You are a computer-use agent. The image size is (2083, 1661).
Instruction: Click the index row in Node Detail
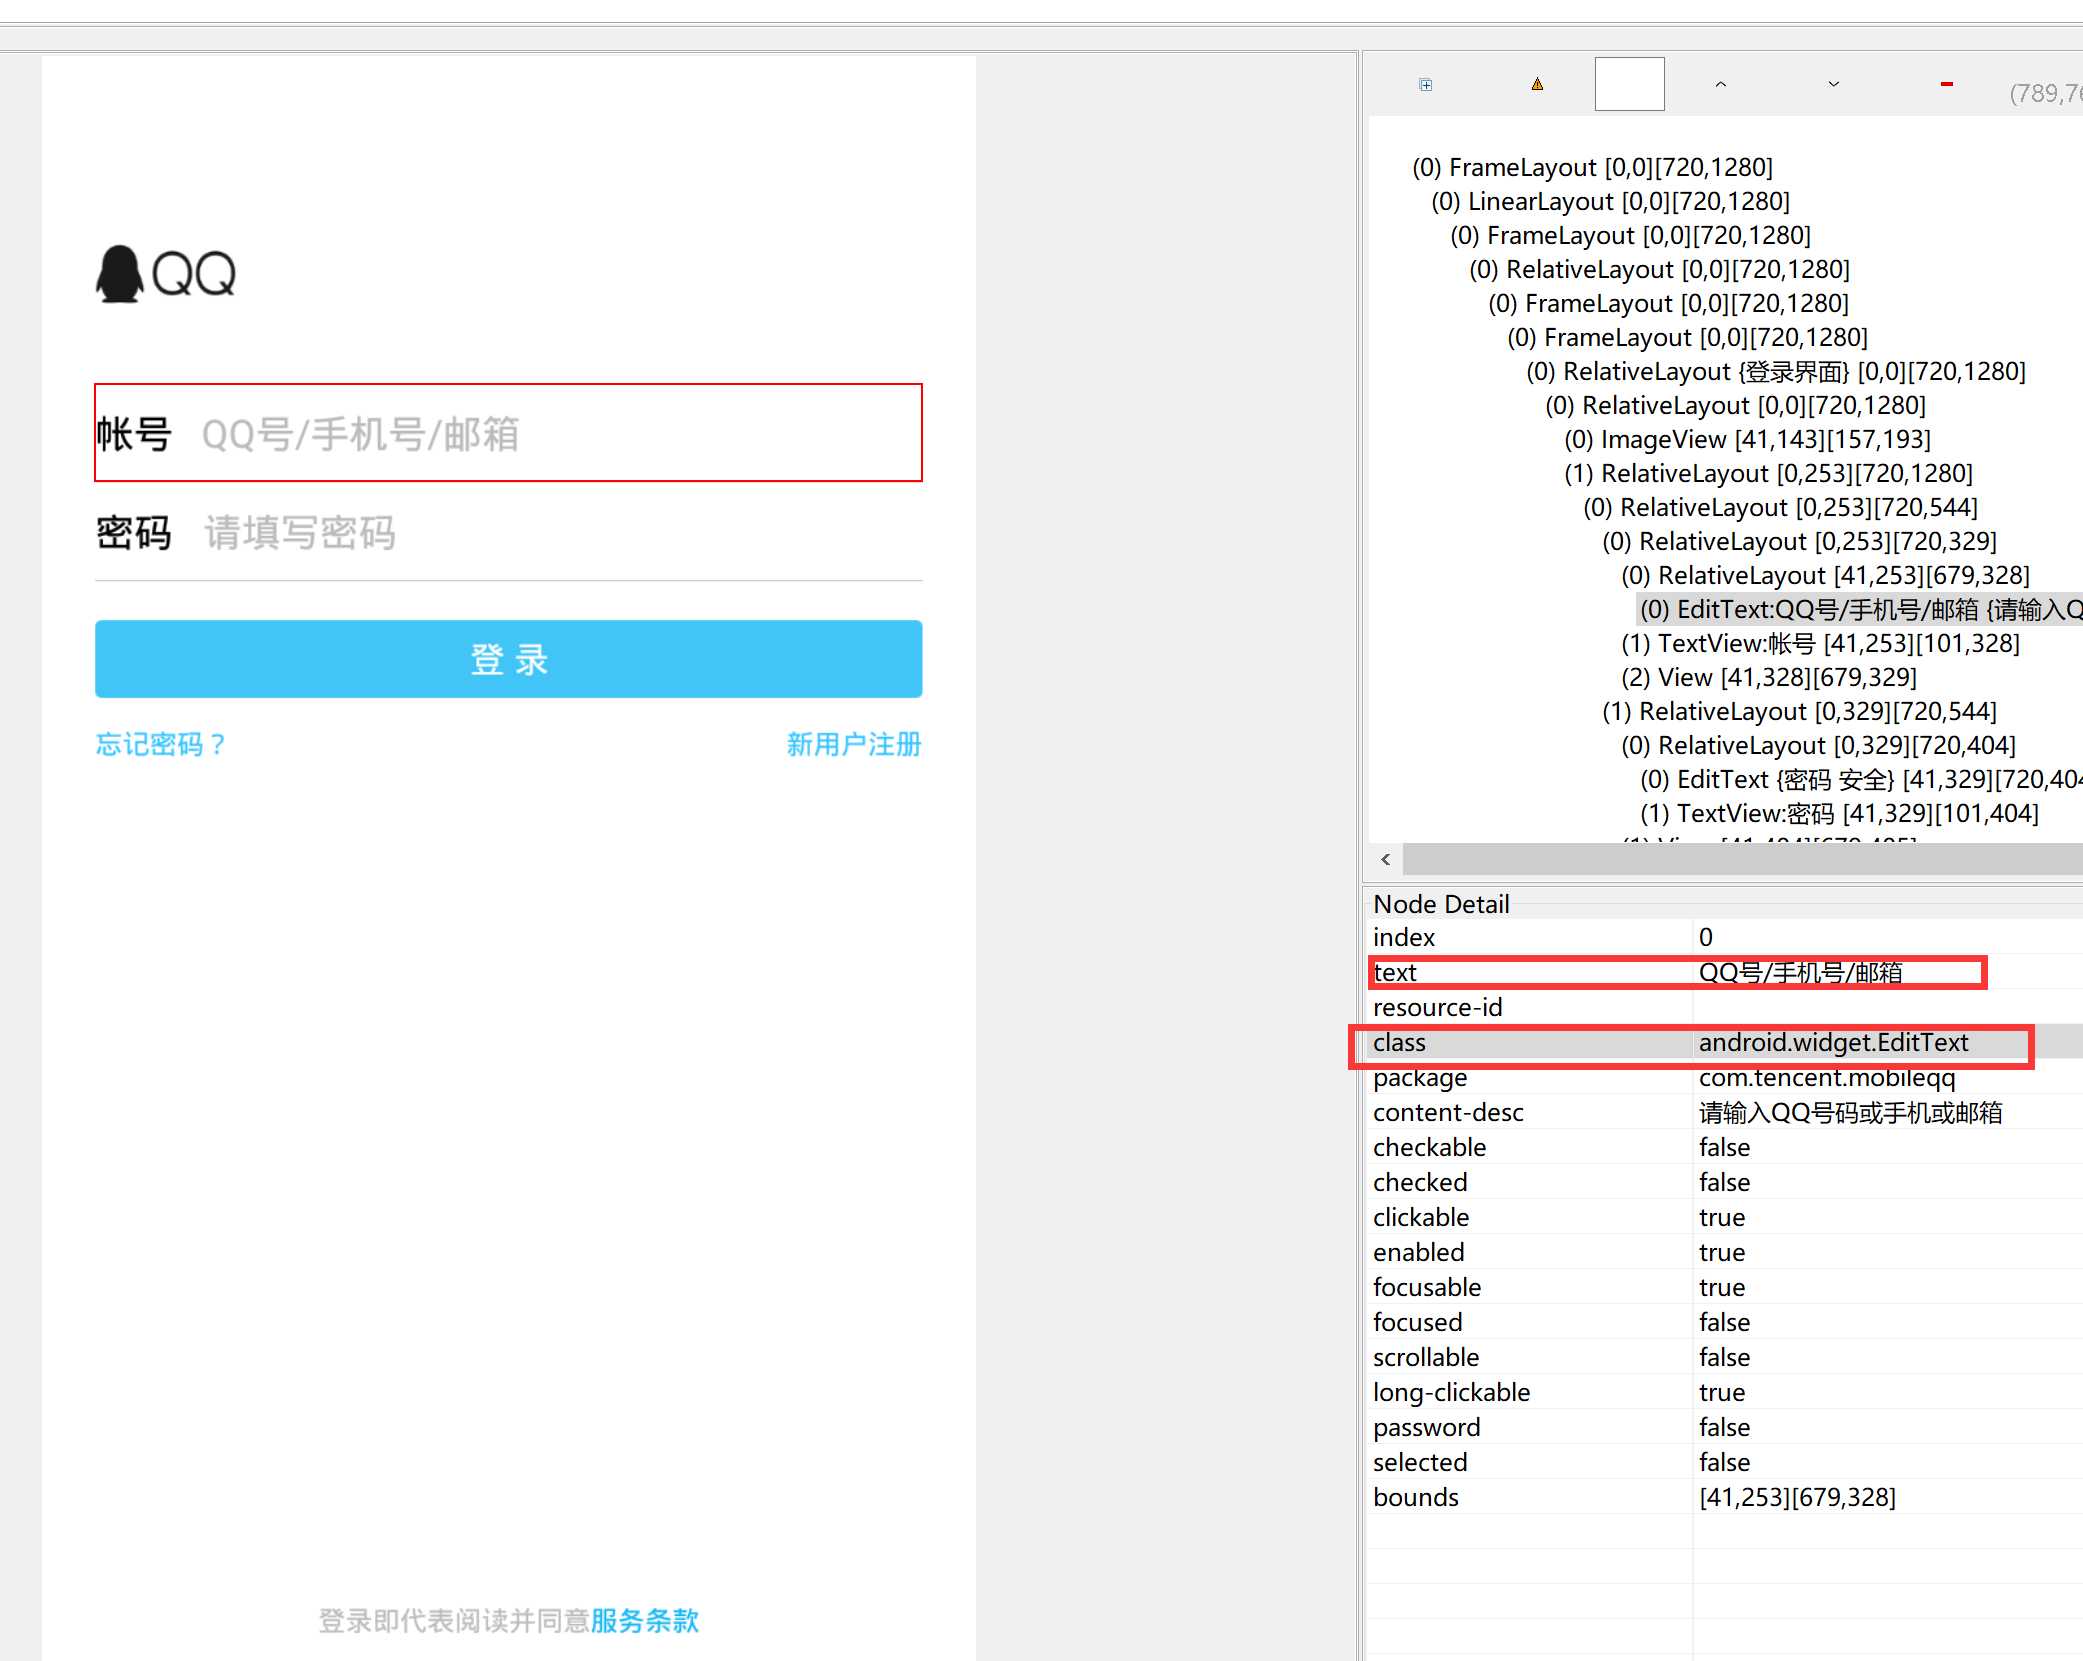tap(1725, 937)
